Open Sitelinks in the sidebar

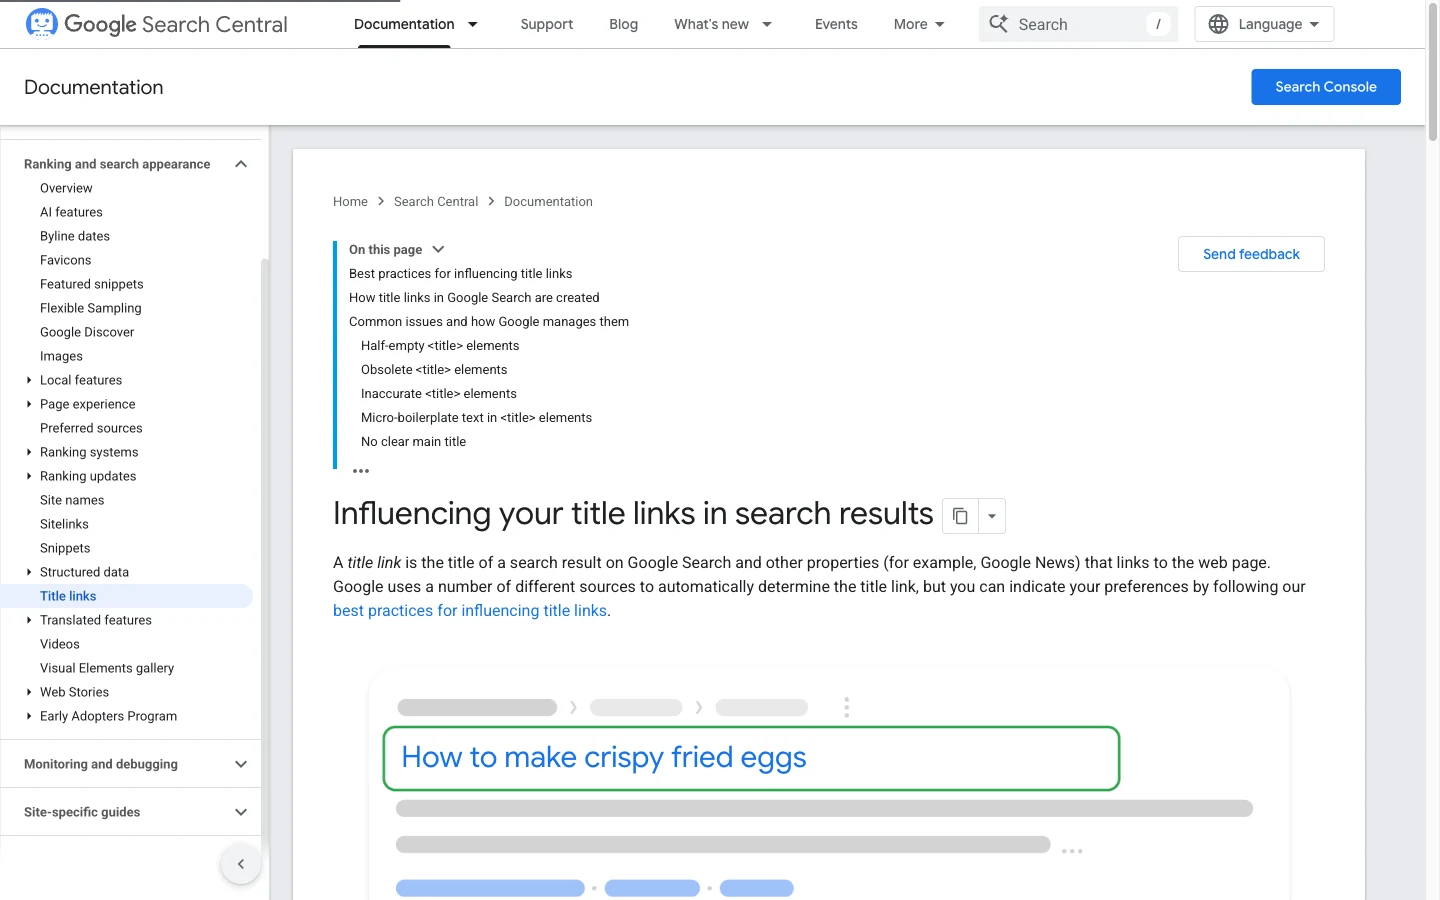pos(64,524)
